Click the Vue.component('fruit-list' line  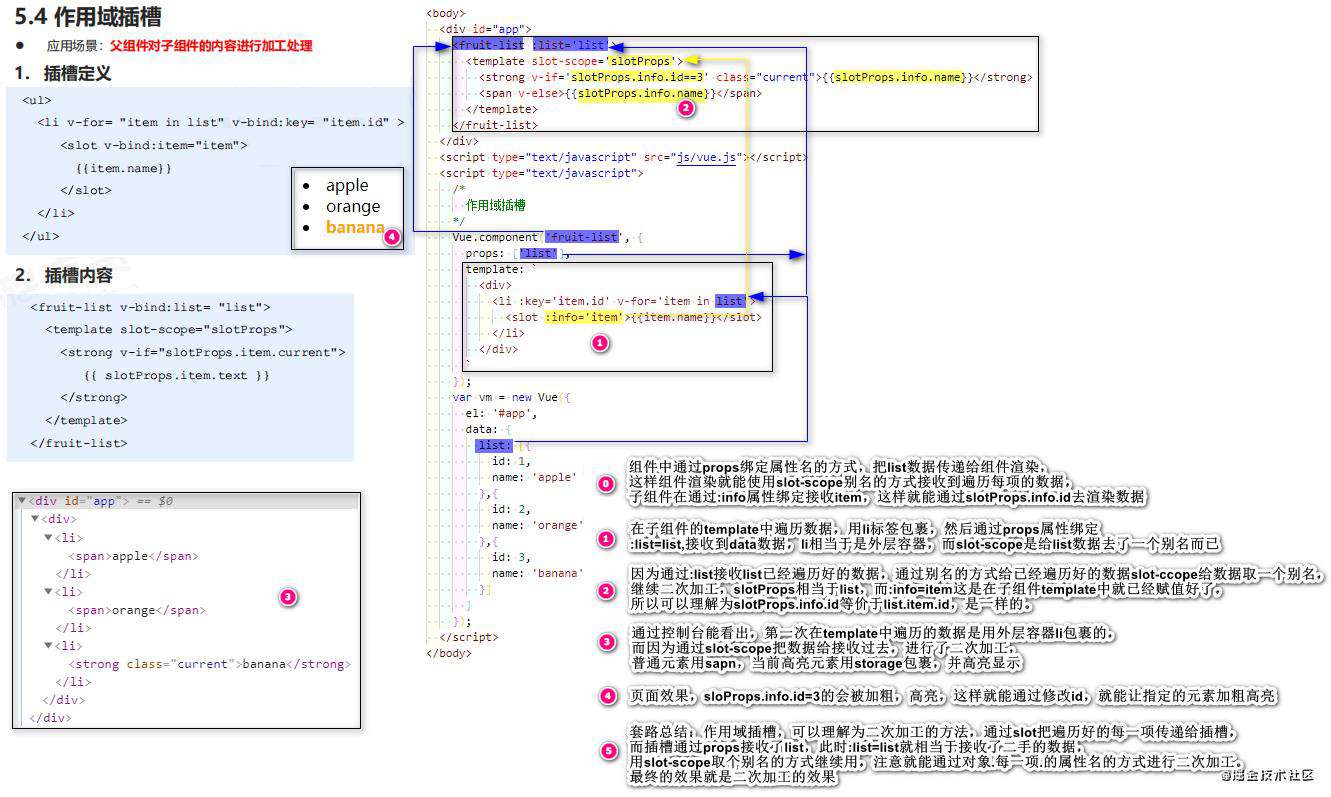[x=548, y=237]
